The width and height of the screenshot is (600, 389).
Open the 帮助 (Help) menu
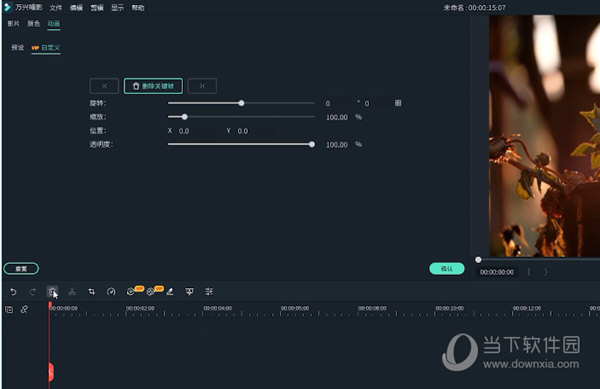(x=138, y=8)
